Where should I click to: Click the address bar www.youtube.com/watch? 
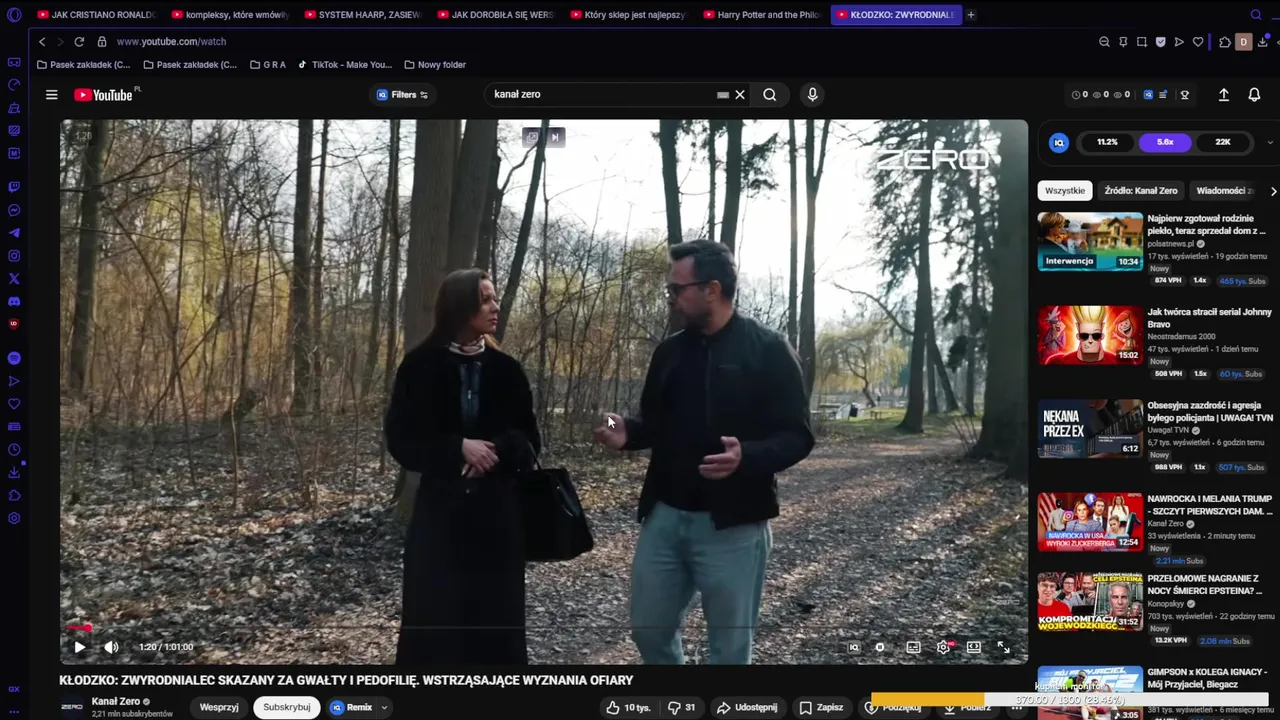[171, 42]
